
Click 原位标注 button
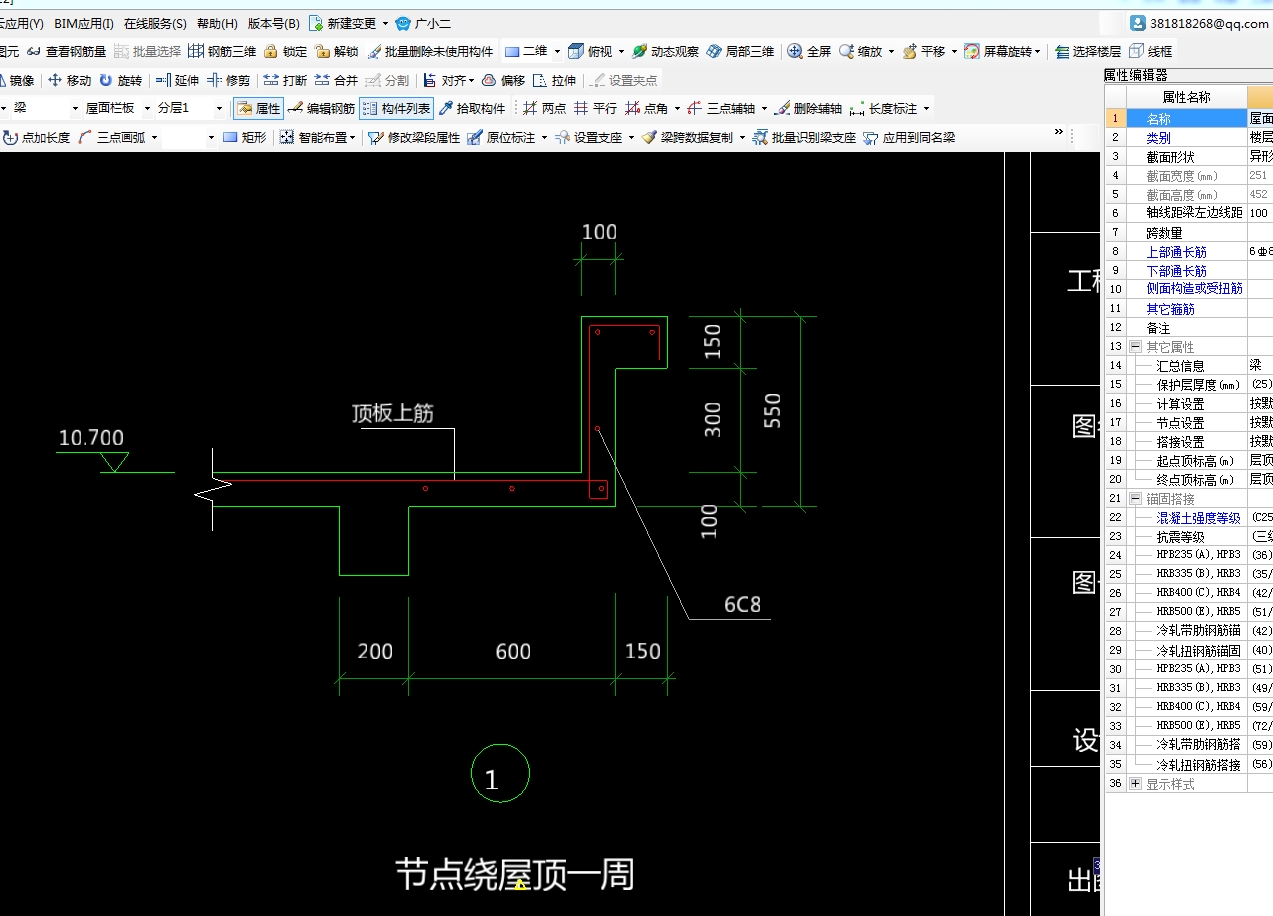coord(502,137)
